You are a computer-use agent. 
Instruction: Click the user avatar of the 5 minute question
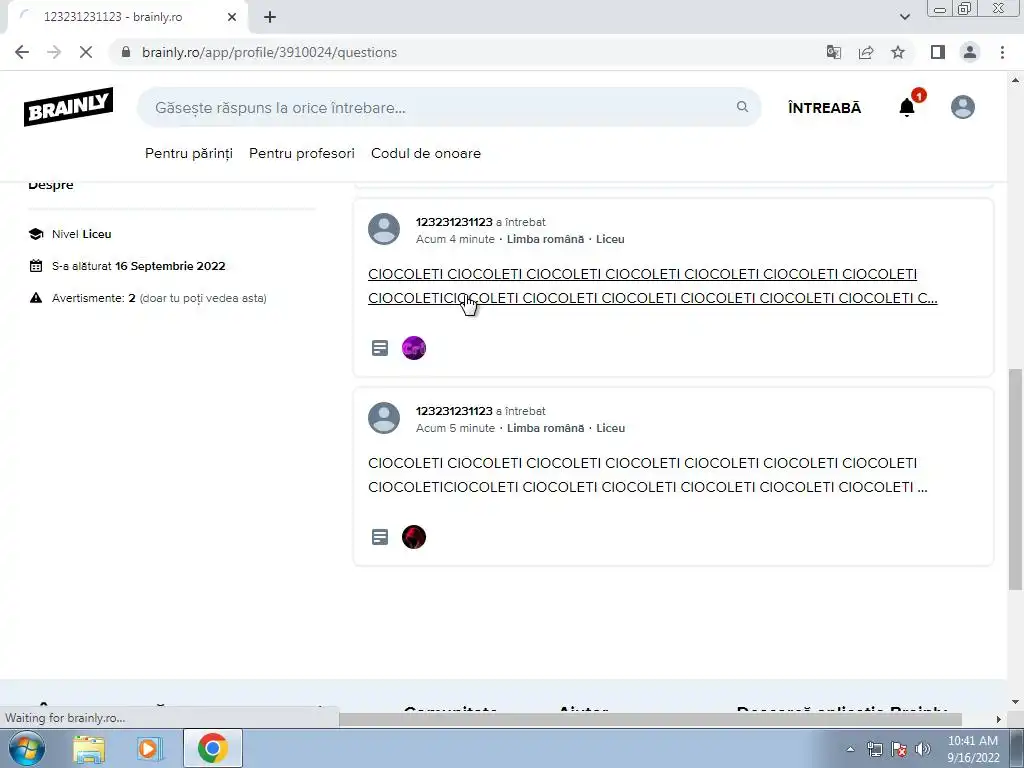(x=384, y=418)
